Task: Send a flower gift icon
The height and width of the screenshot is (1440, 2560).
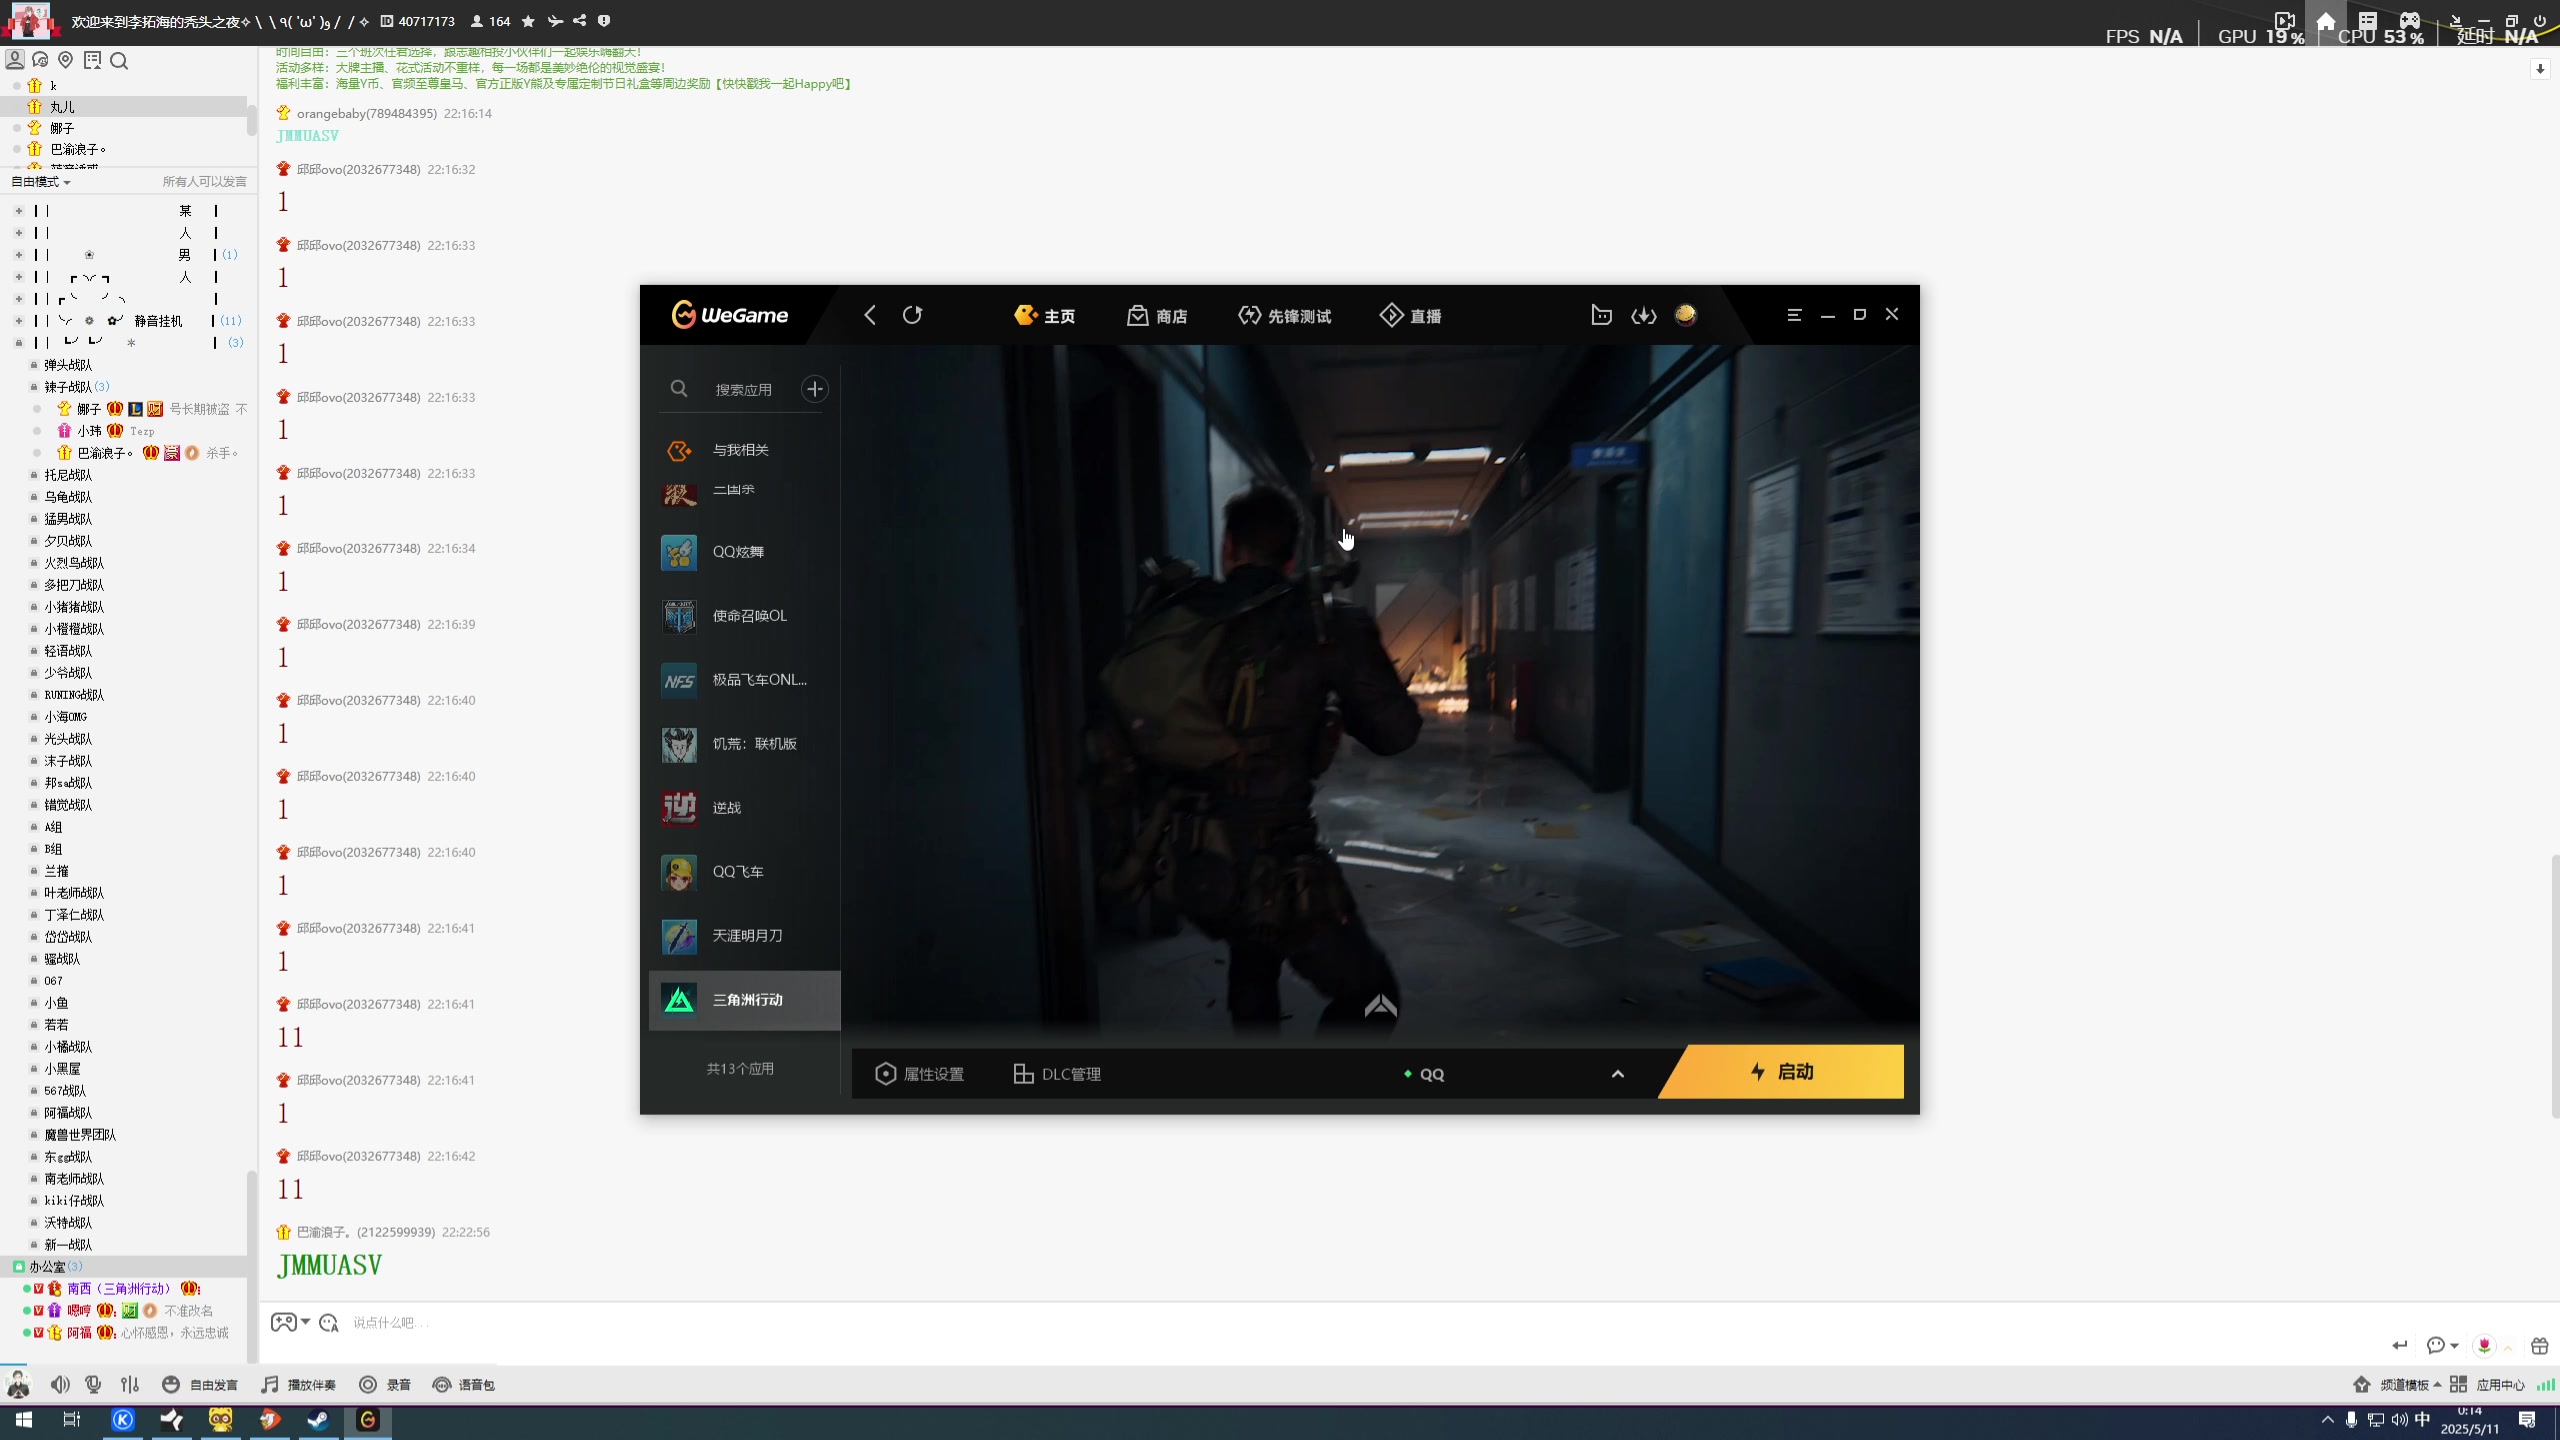Action: 2484,1346
